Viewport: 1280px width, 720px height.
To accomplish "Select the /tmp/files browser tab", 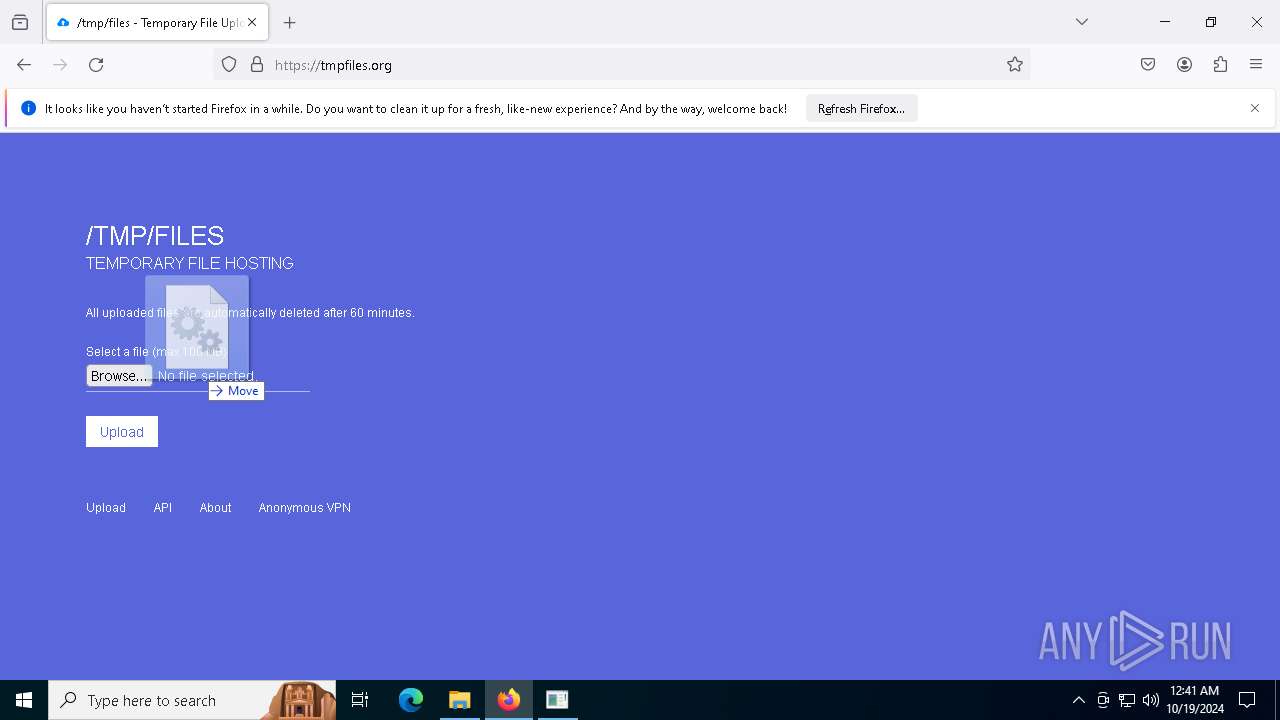I will pos(157,22).
